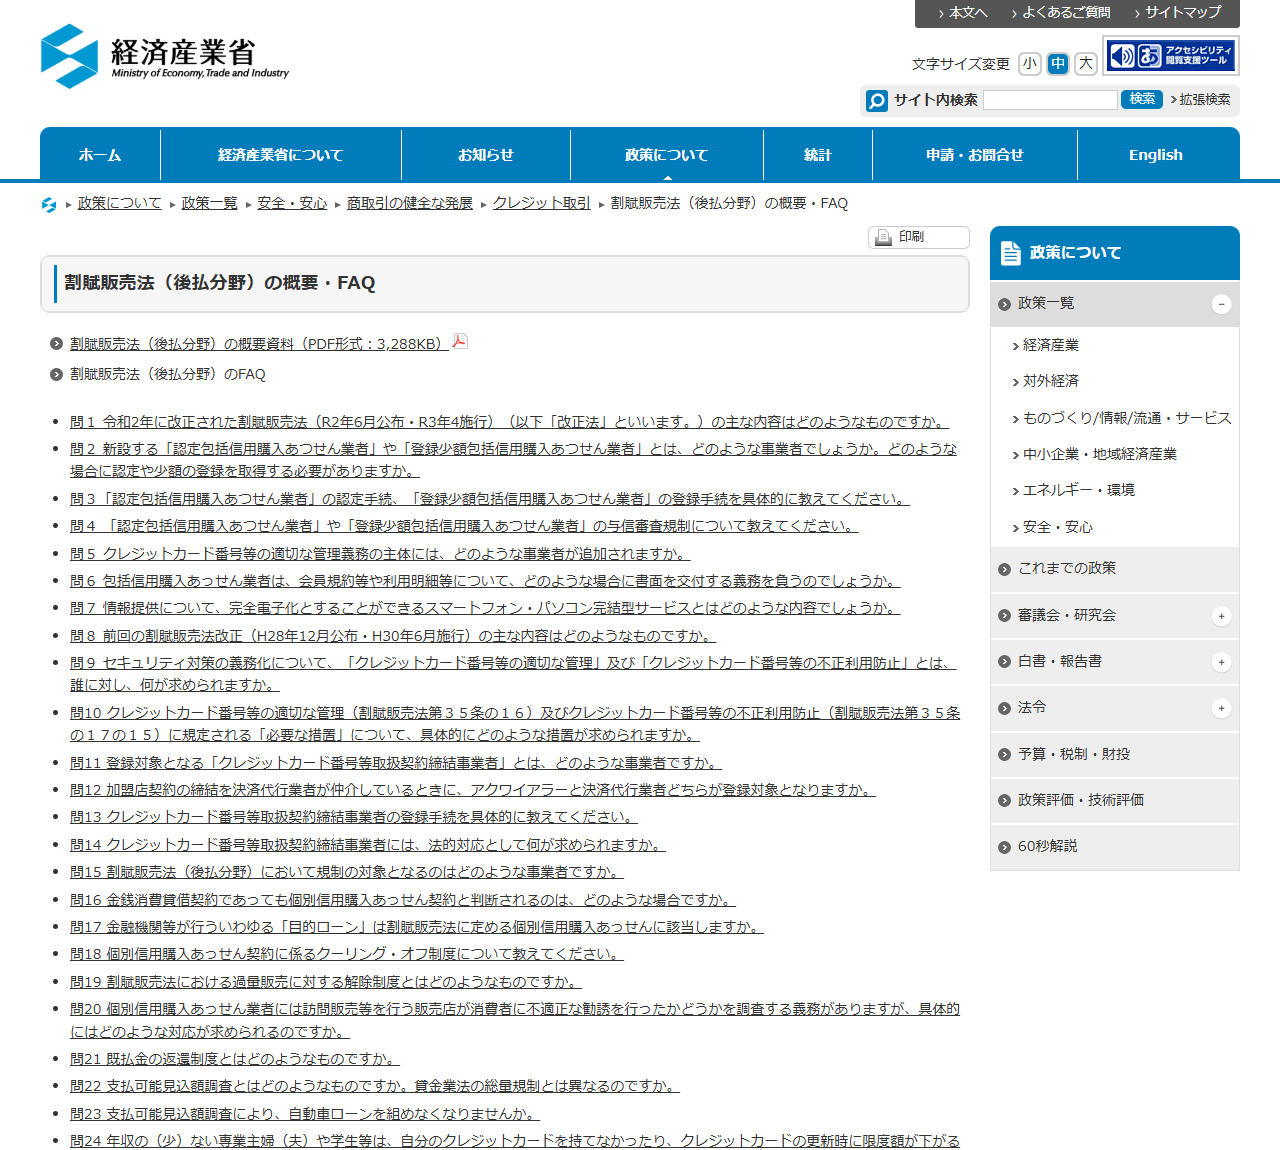Collapse the 政策一覧 sidebar section
The width and height of the screenshot is (1280, 1150).
point(1221,304)
